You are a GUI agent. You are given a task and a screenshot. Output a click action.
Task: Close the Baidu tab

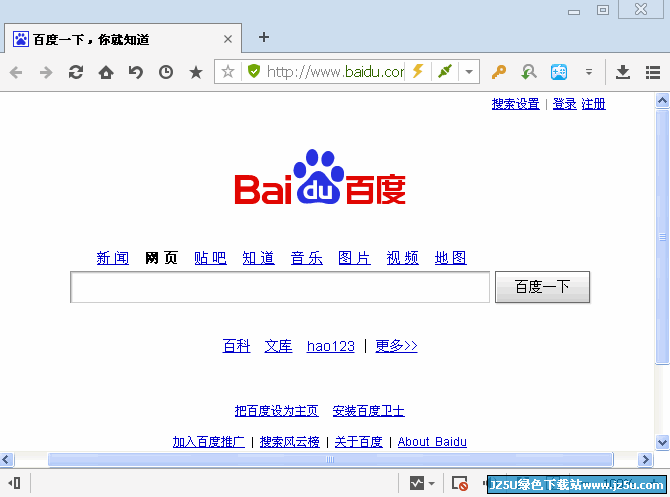coord(228,39)
